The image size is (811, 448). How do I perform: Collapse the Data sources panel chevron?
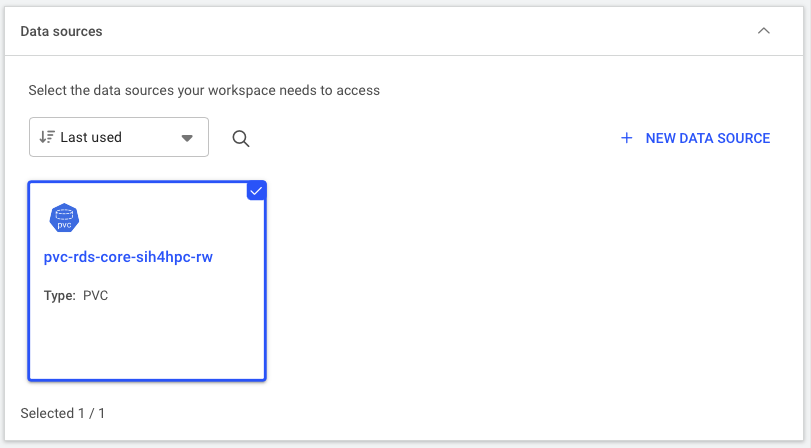click(x=764, y=31)
